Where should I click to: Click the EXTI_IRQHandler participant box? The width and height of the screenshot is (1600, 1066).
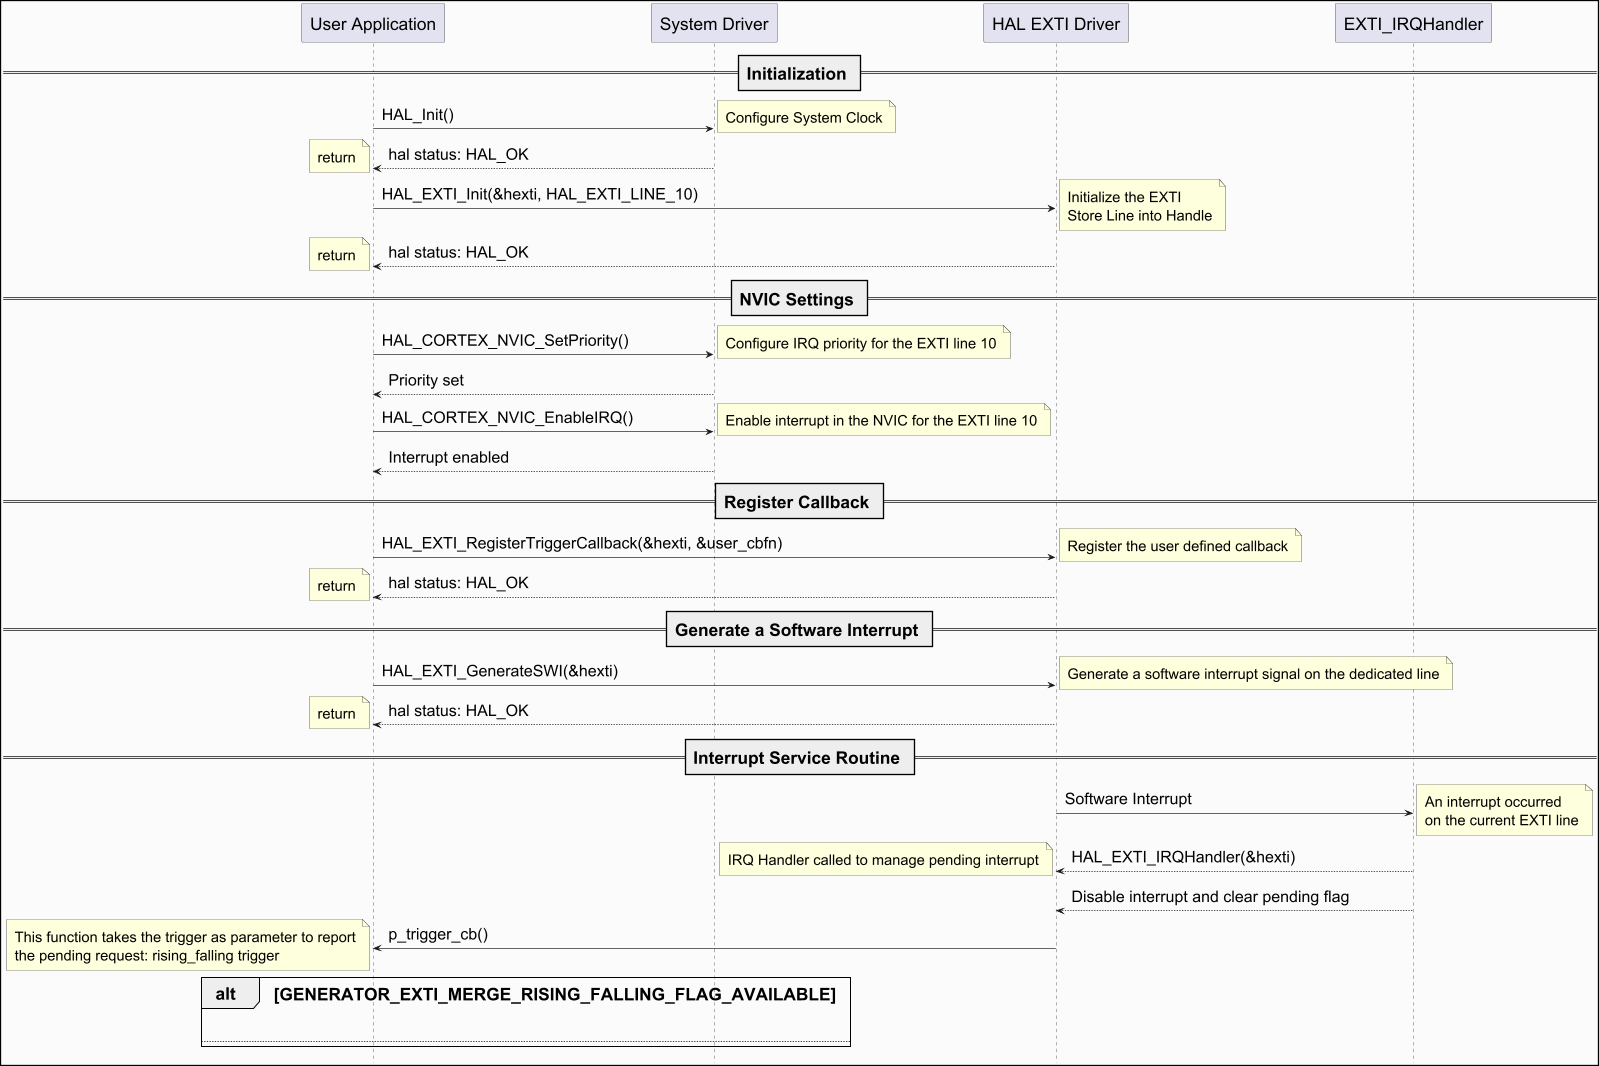[x=1413, y=24]
